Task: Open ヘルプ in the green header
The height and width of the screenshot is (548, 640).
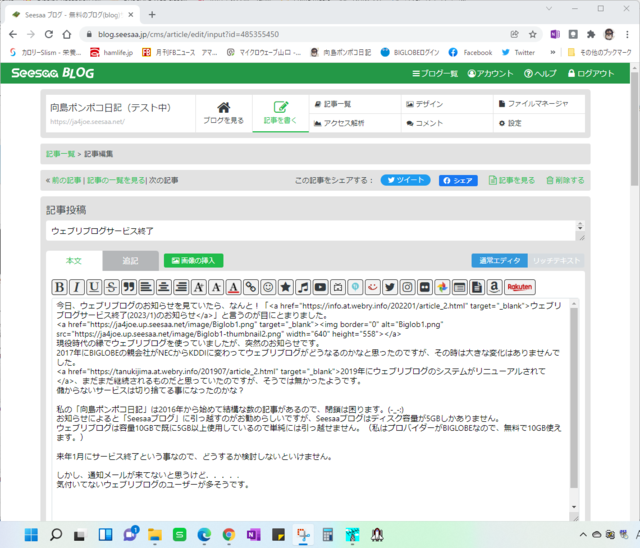Action: point(540,73)
